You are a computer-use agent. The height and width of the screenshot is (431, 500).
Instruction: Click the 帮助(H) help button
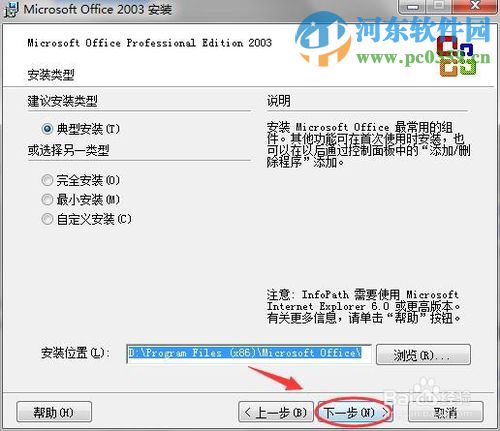pyautogui.click(x=54, y=412)
